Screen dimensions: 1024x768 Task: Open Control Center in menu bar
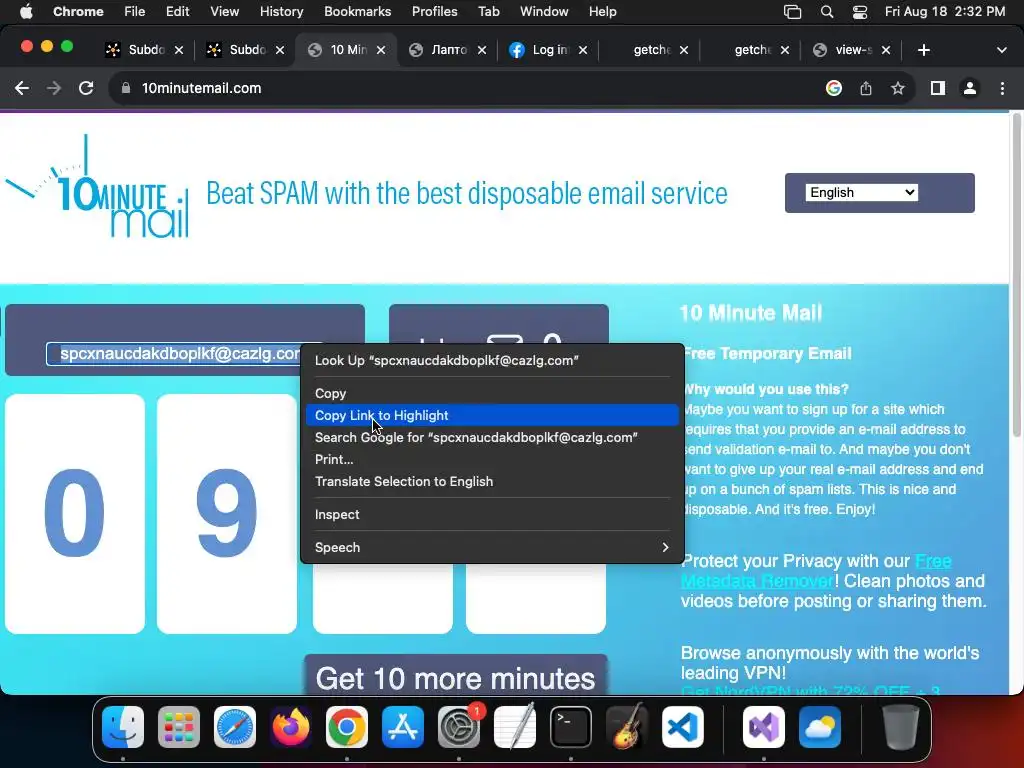860,12
